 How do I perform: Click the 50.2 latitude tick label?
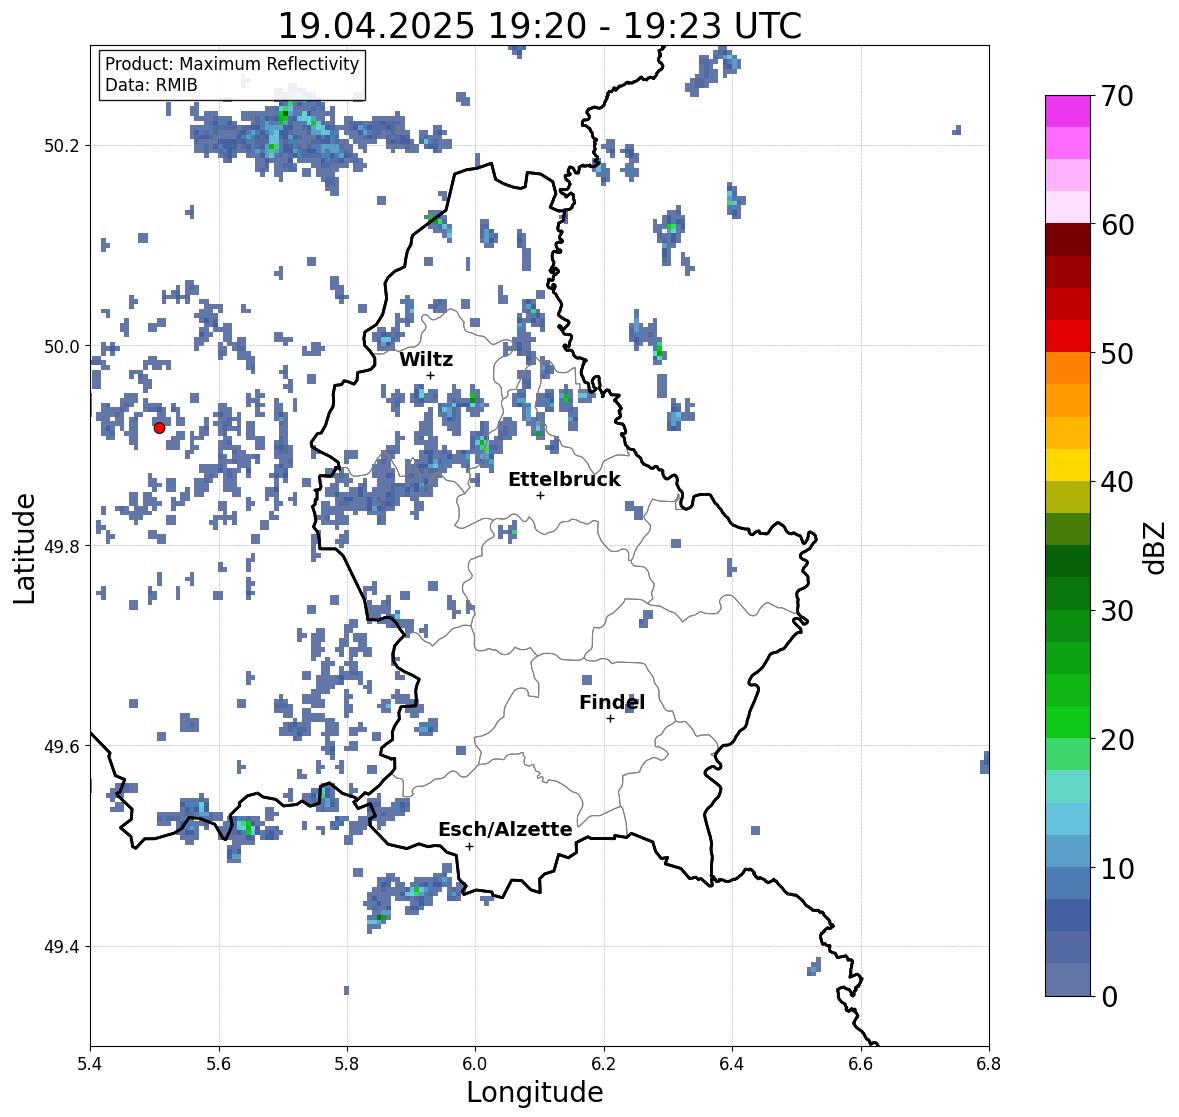point(62,146)
